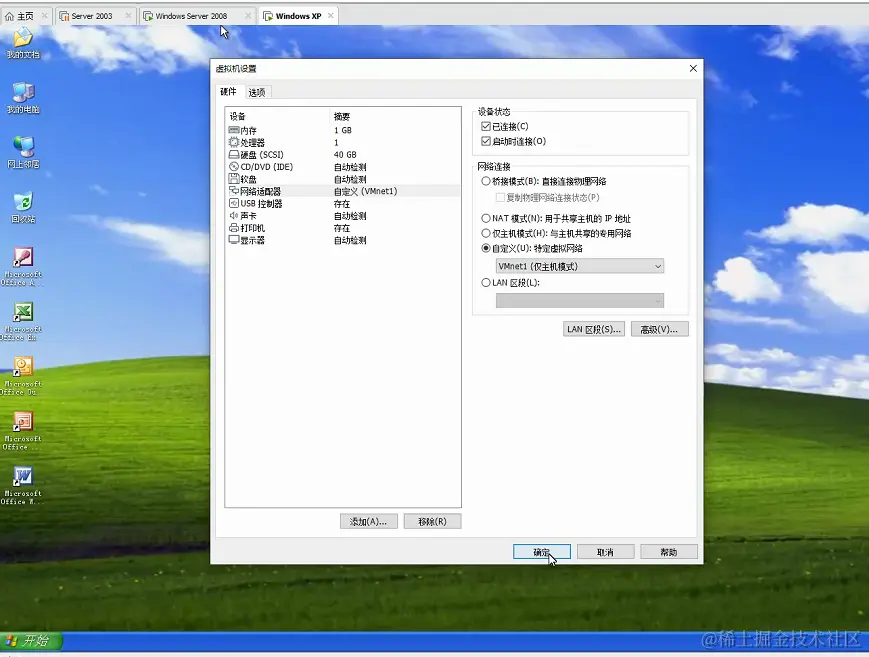Select Bridged mode (桥接模式) radio button

coord(486,181)
